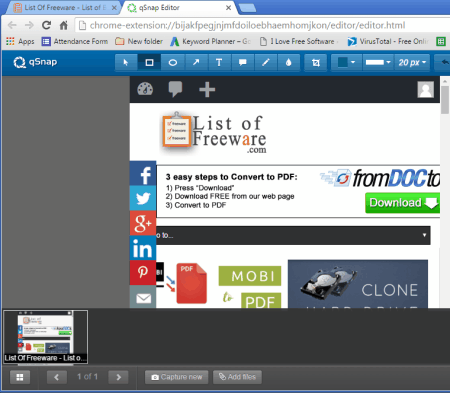
Task: Select the blur droplet tool
Action: (x=289, y=62)
